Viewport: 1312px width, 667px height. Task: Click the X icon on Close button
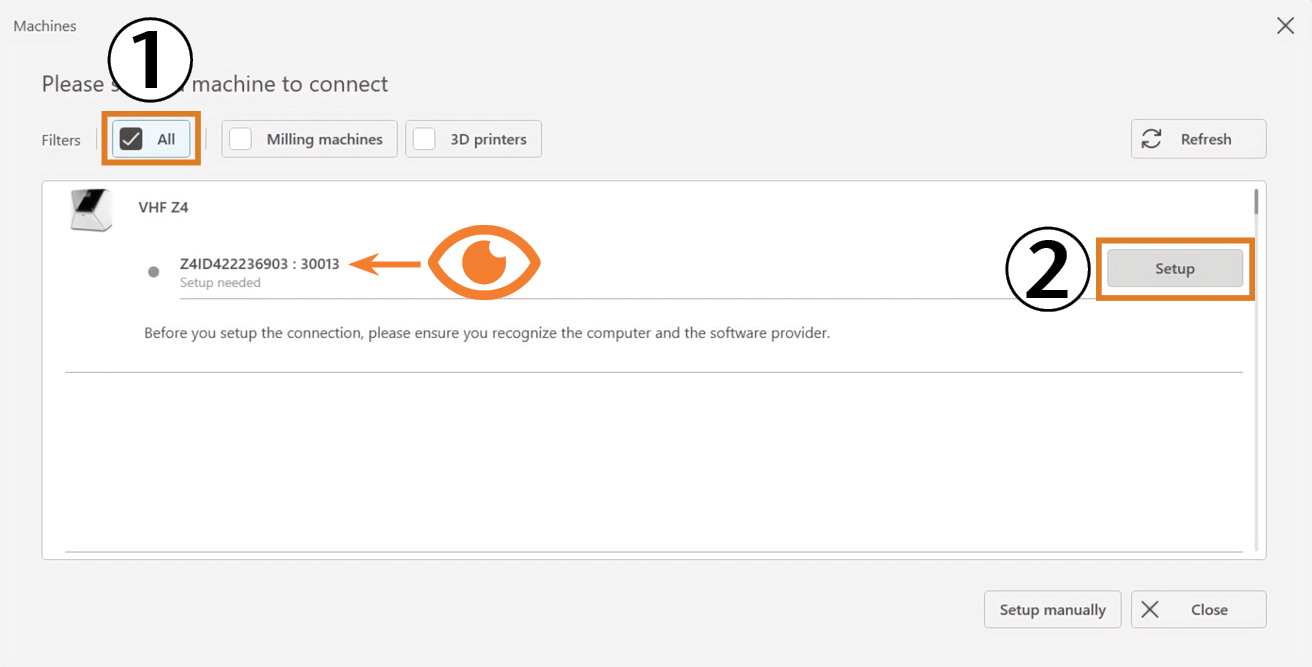click(x=1150, y=610)
